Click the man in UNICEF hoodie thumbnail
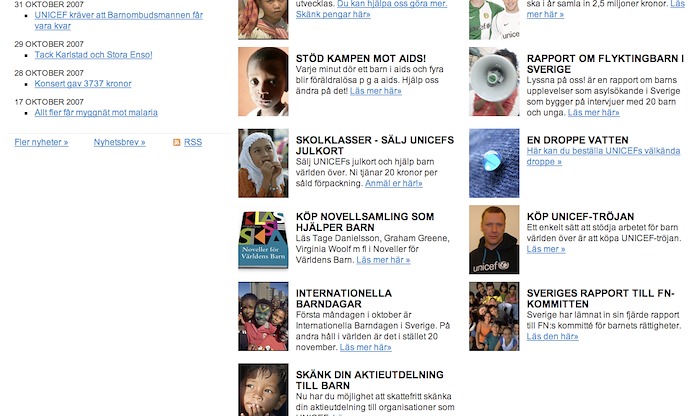The height and width of the screenshot is (416, 700). 494,240
